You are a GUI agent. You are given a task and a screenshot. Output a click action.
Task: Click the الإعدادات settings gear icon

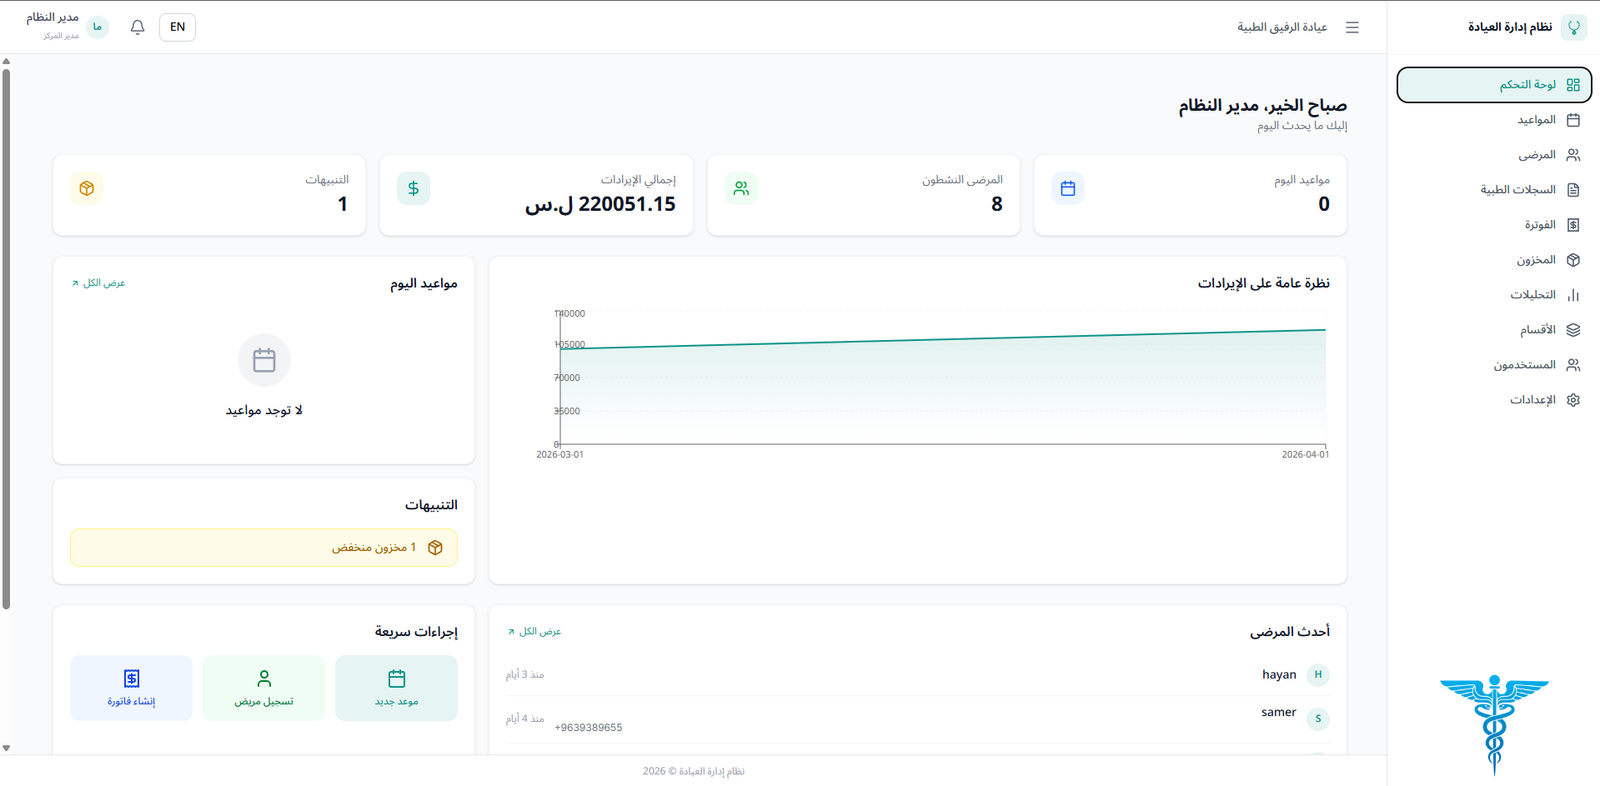pos(1573,400)
